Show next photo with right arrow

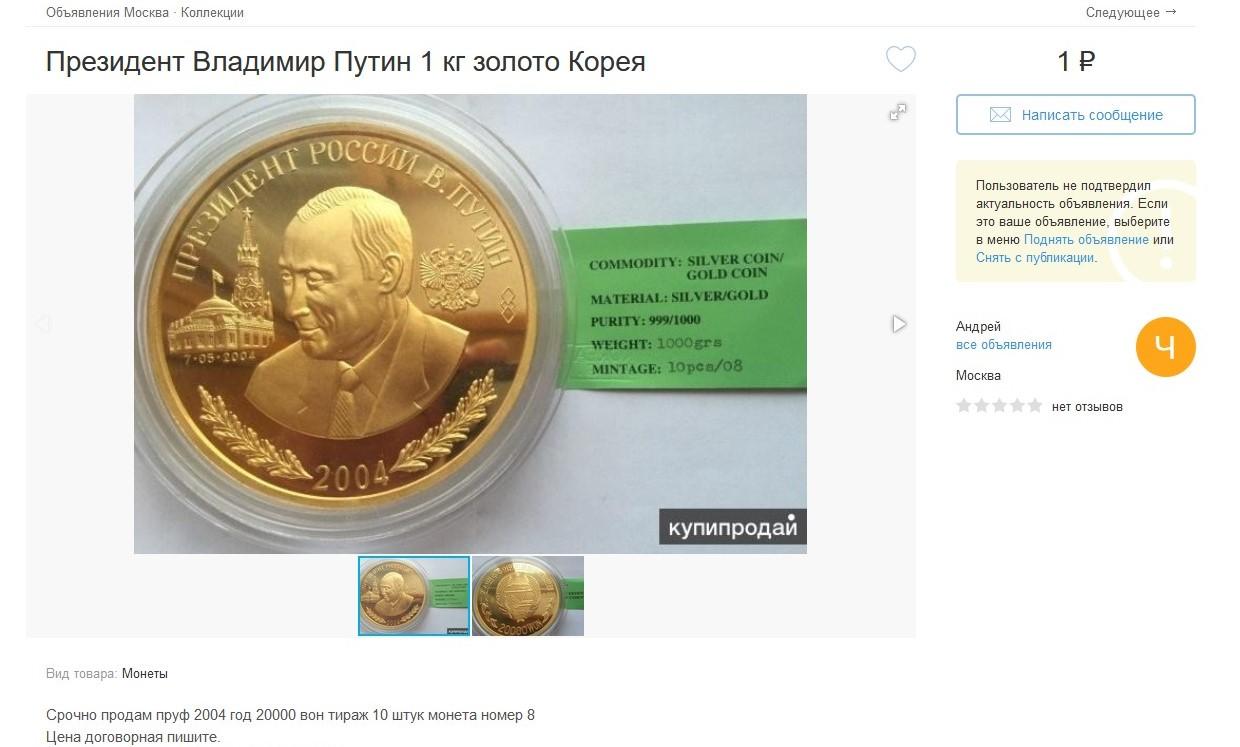coord(899,324)
